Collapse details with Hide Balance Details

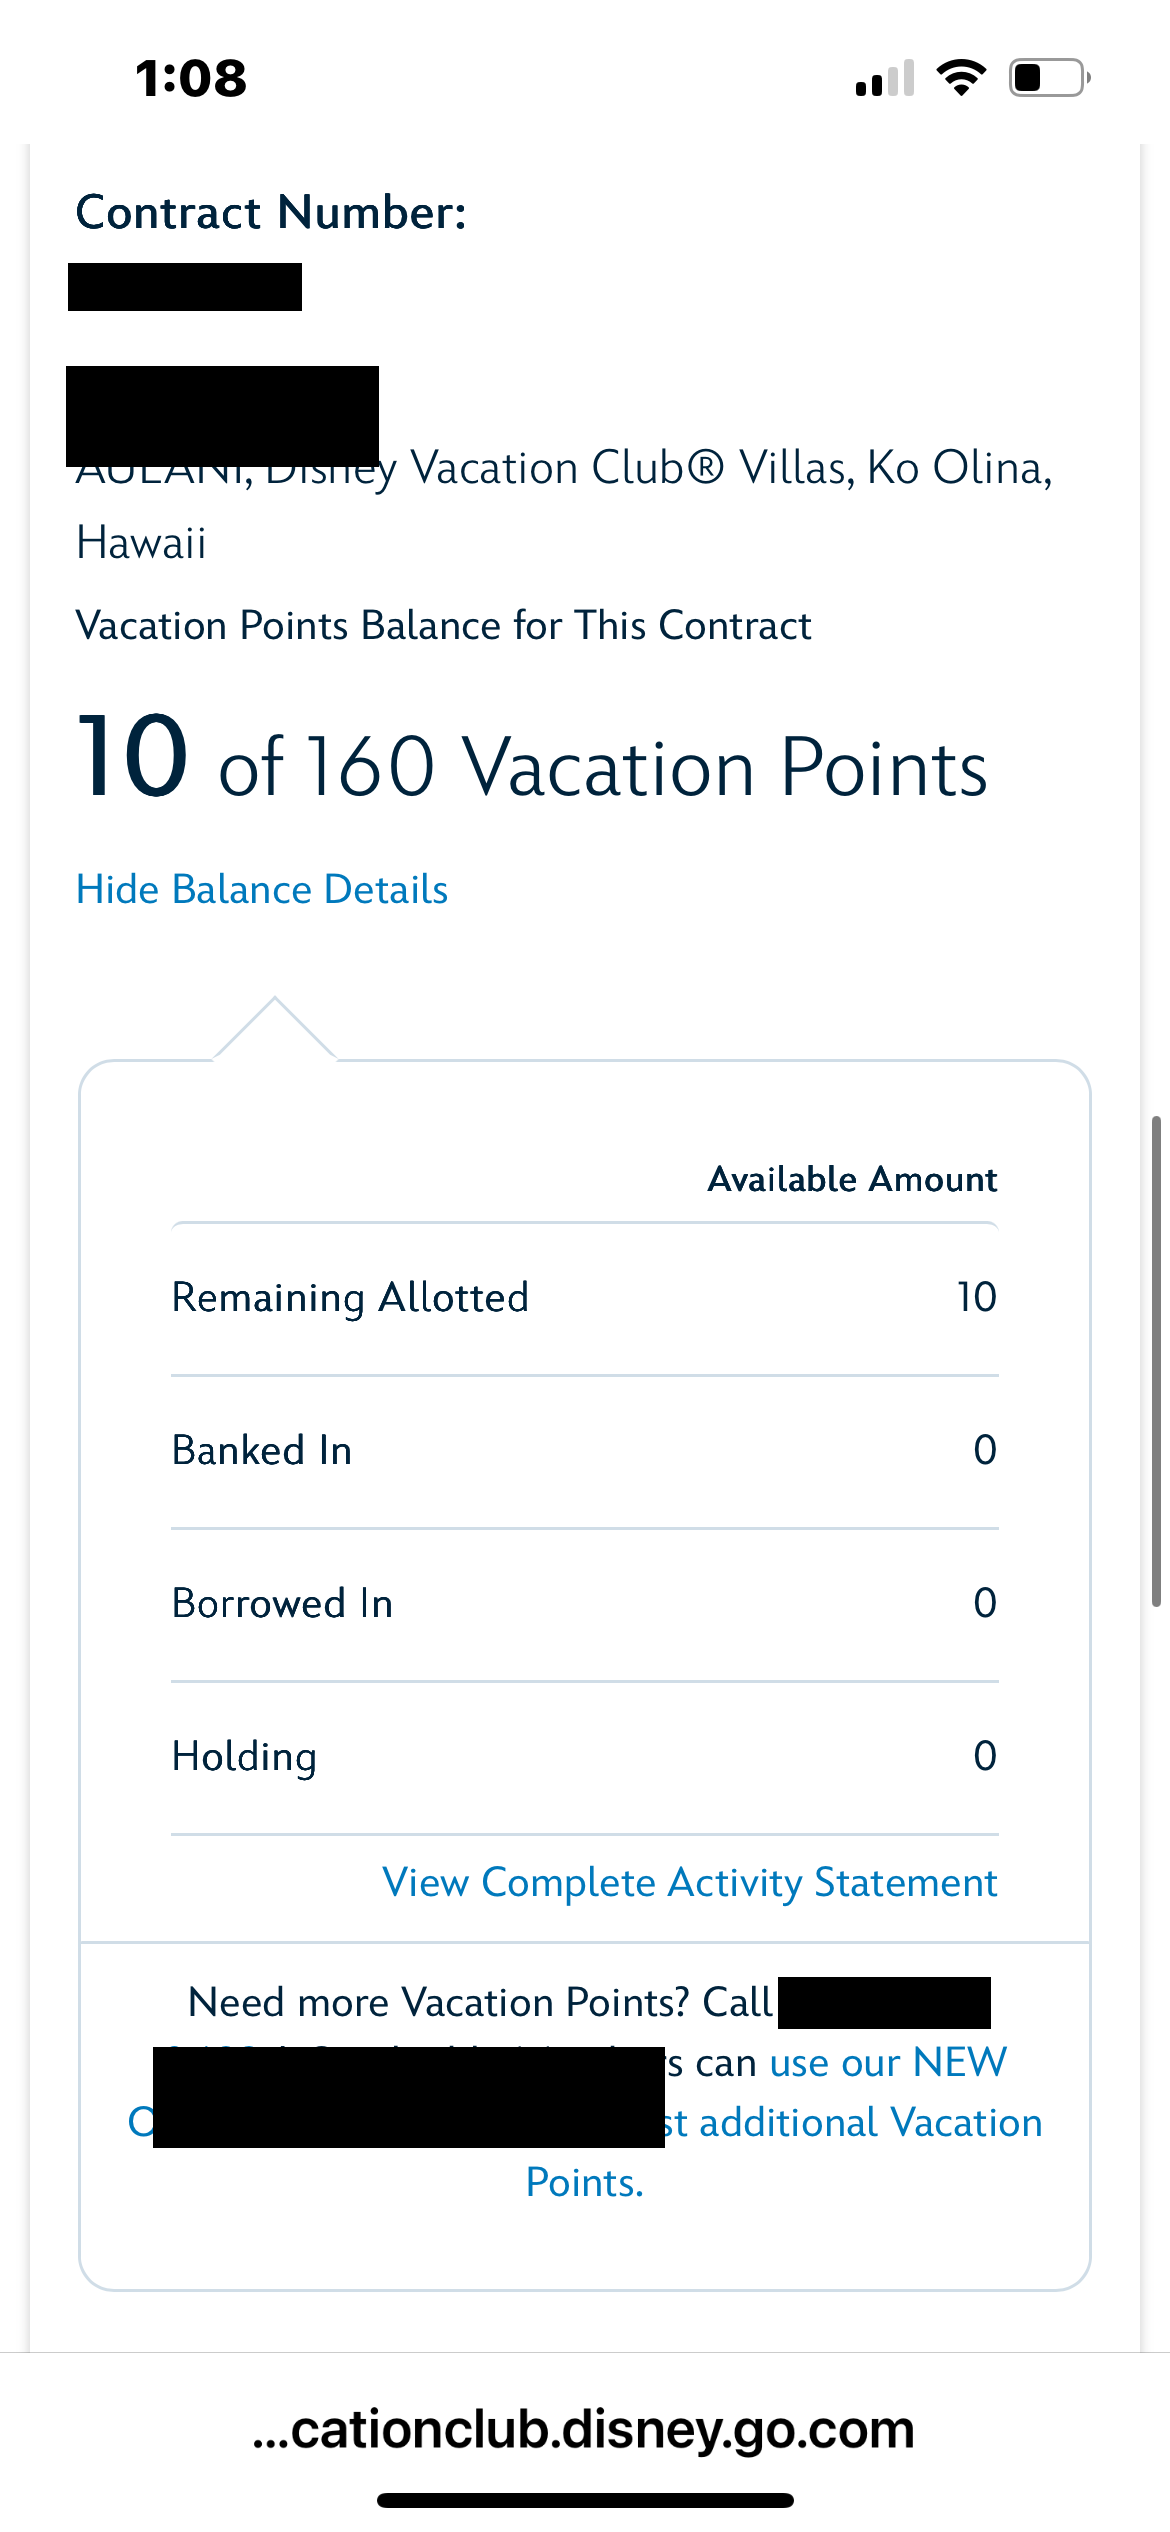coord(262,890)
